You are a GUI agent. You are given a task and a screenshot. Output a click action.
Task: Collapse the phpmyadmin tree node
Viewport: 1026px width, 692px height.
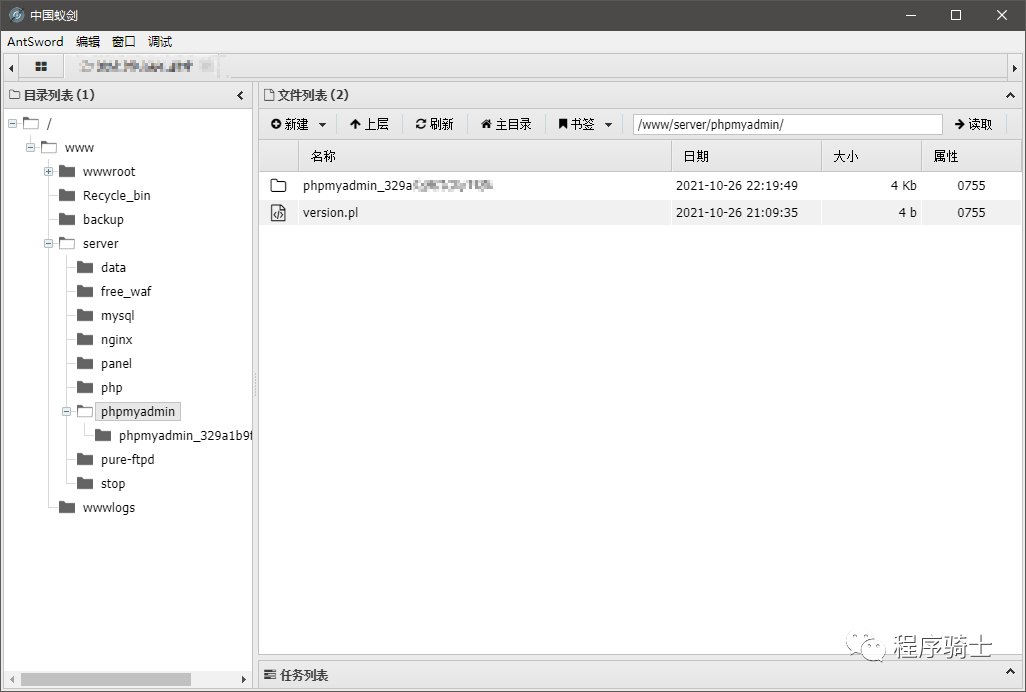[66, 411]
